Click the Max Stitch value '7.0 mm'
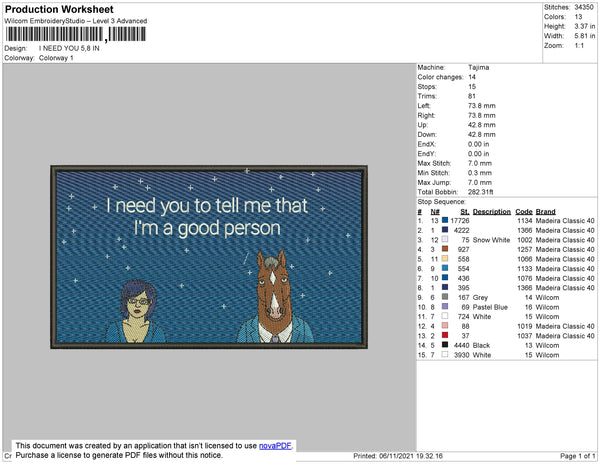Image resolution: width=600 pixels, height=464 pixels. coord(480,163)
